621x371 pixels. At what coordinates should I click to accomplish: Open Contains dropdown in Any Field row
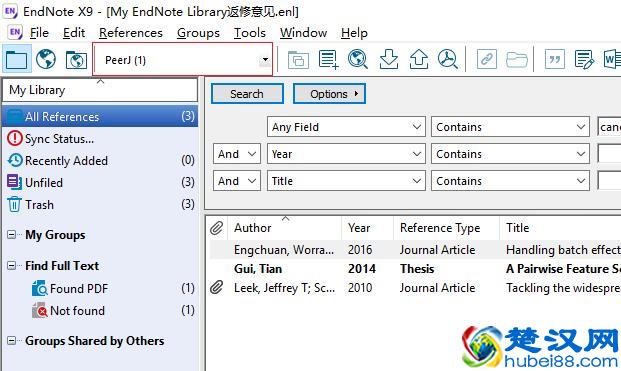[x=510, y=127]
